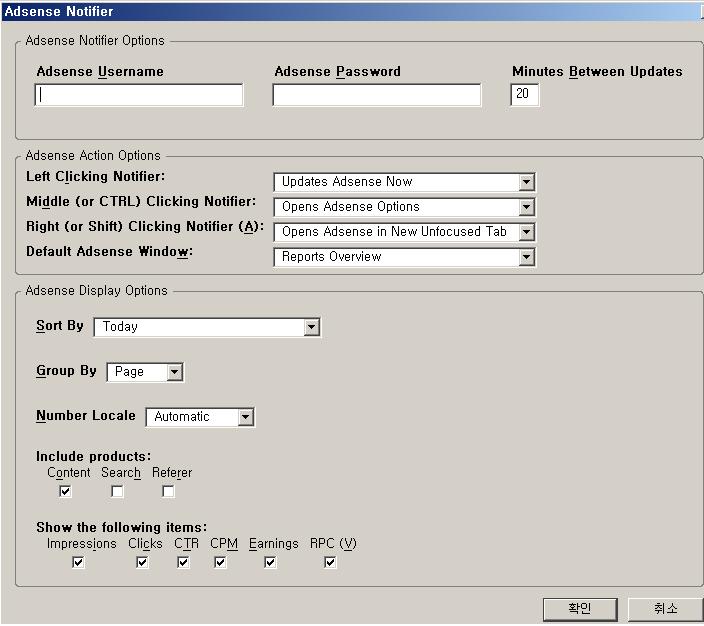Open the Group By dropdown
The image size is (704, 626).
(145, 372)
